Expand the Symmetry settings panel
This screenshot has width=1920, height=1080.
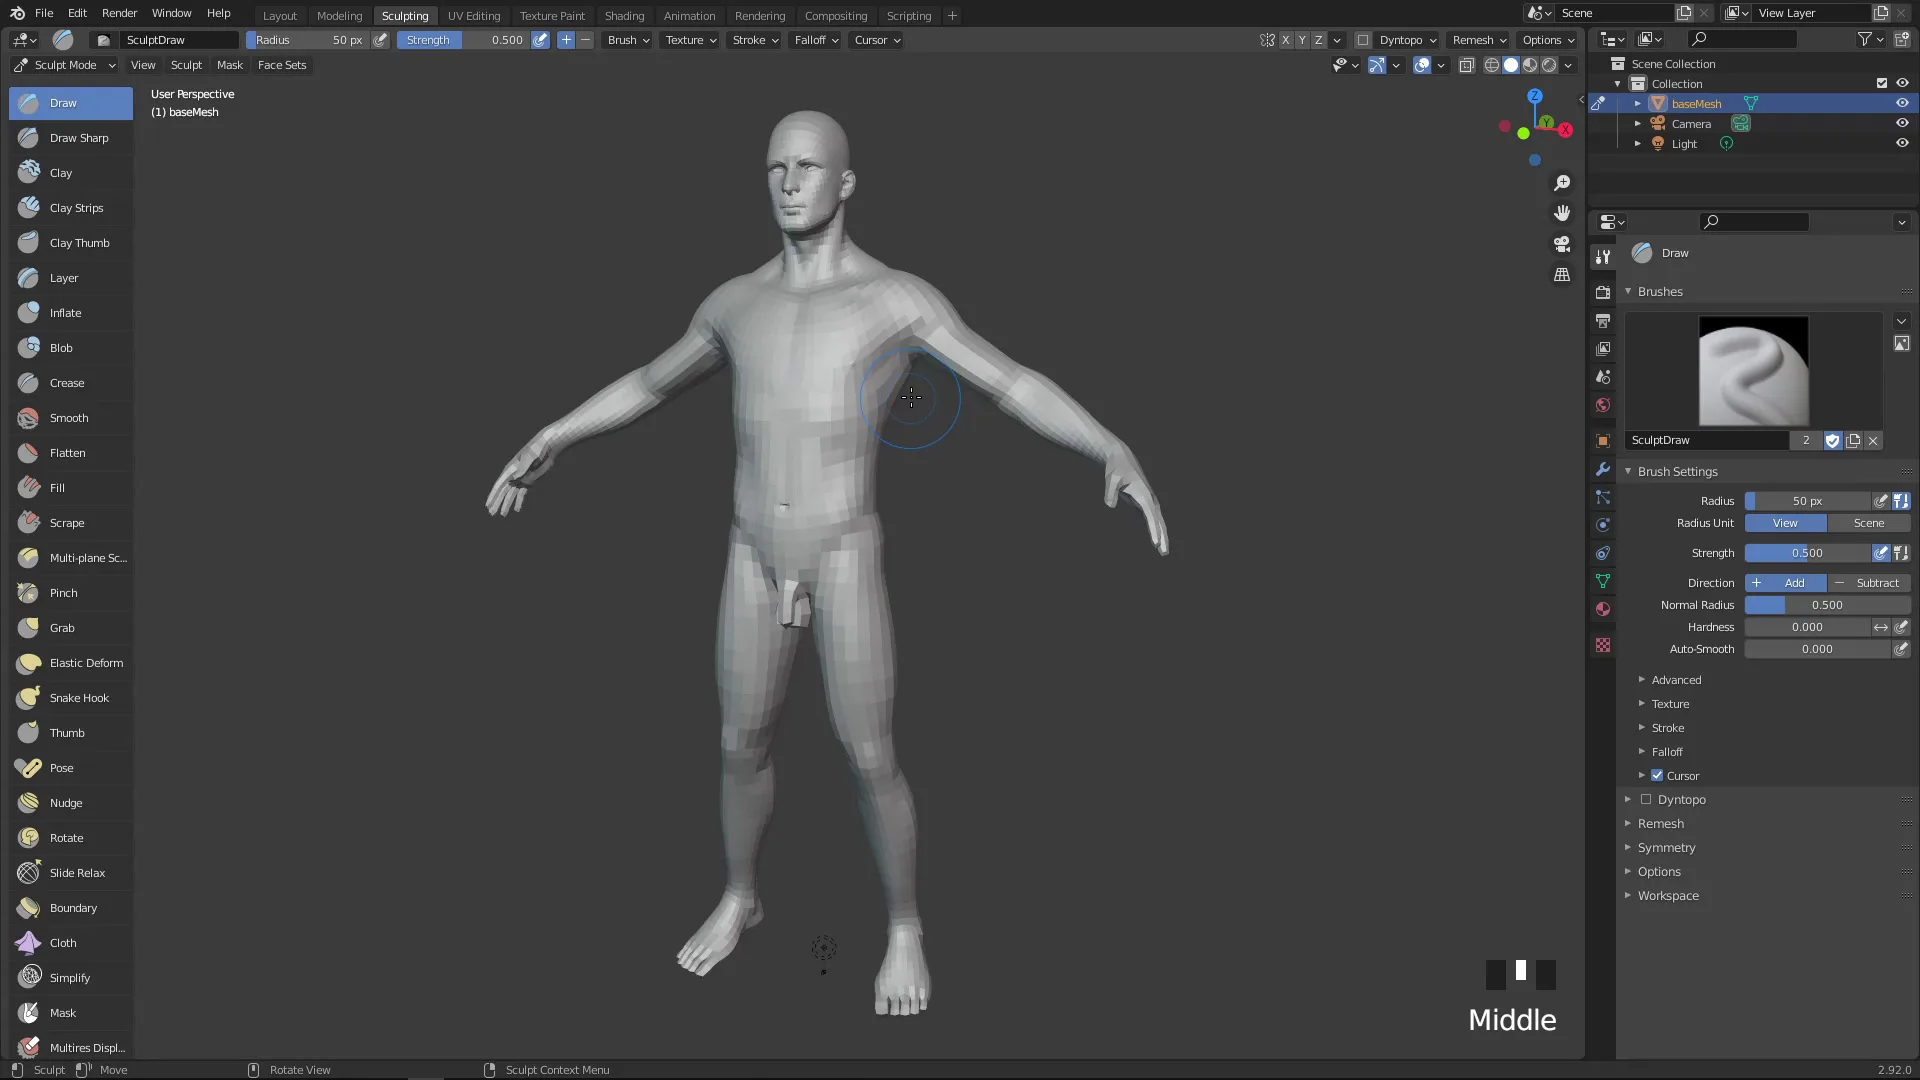point(1667,847)
